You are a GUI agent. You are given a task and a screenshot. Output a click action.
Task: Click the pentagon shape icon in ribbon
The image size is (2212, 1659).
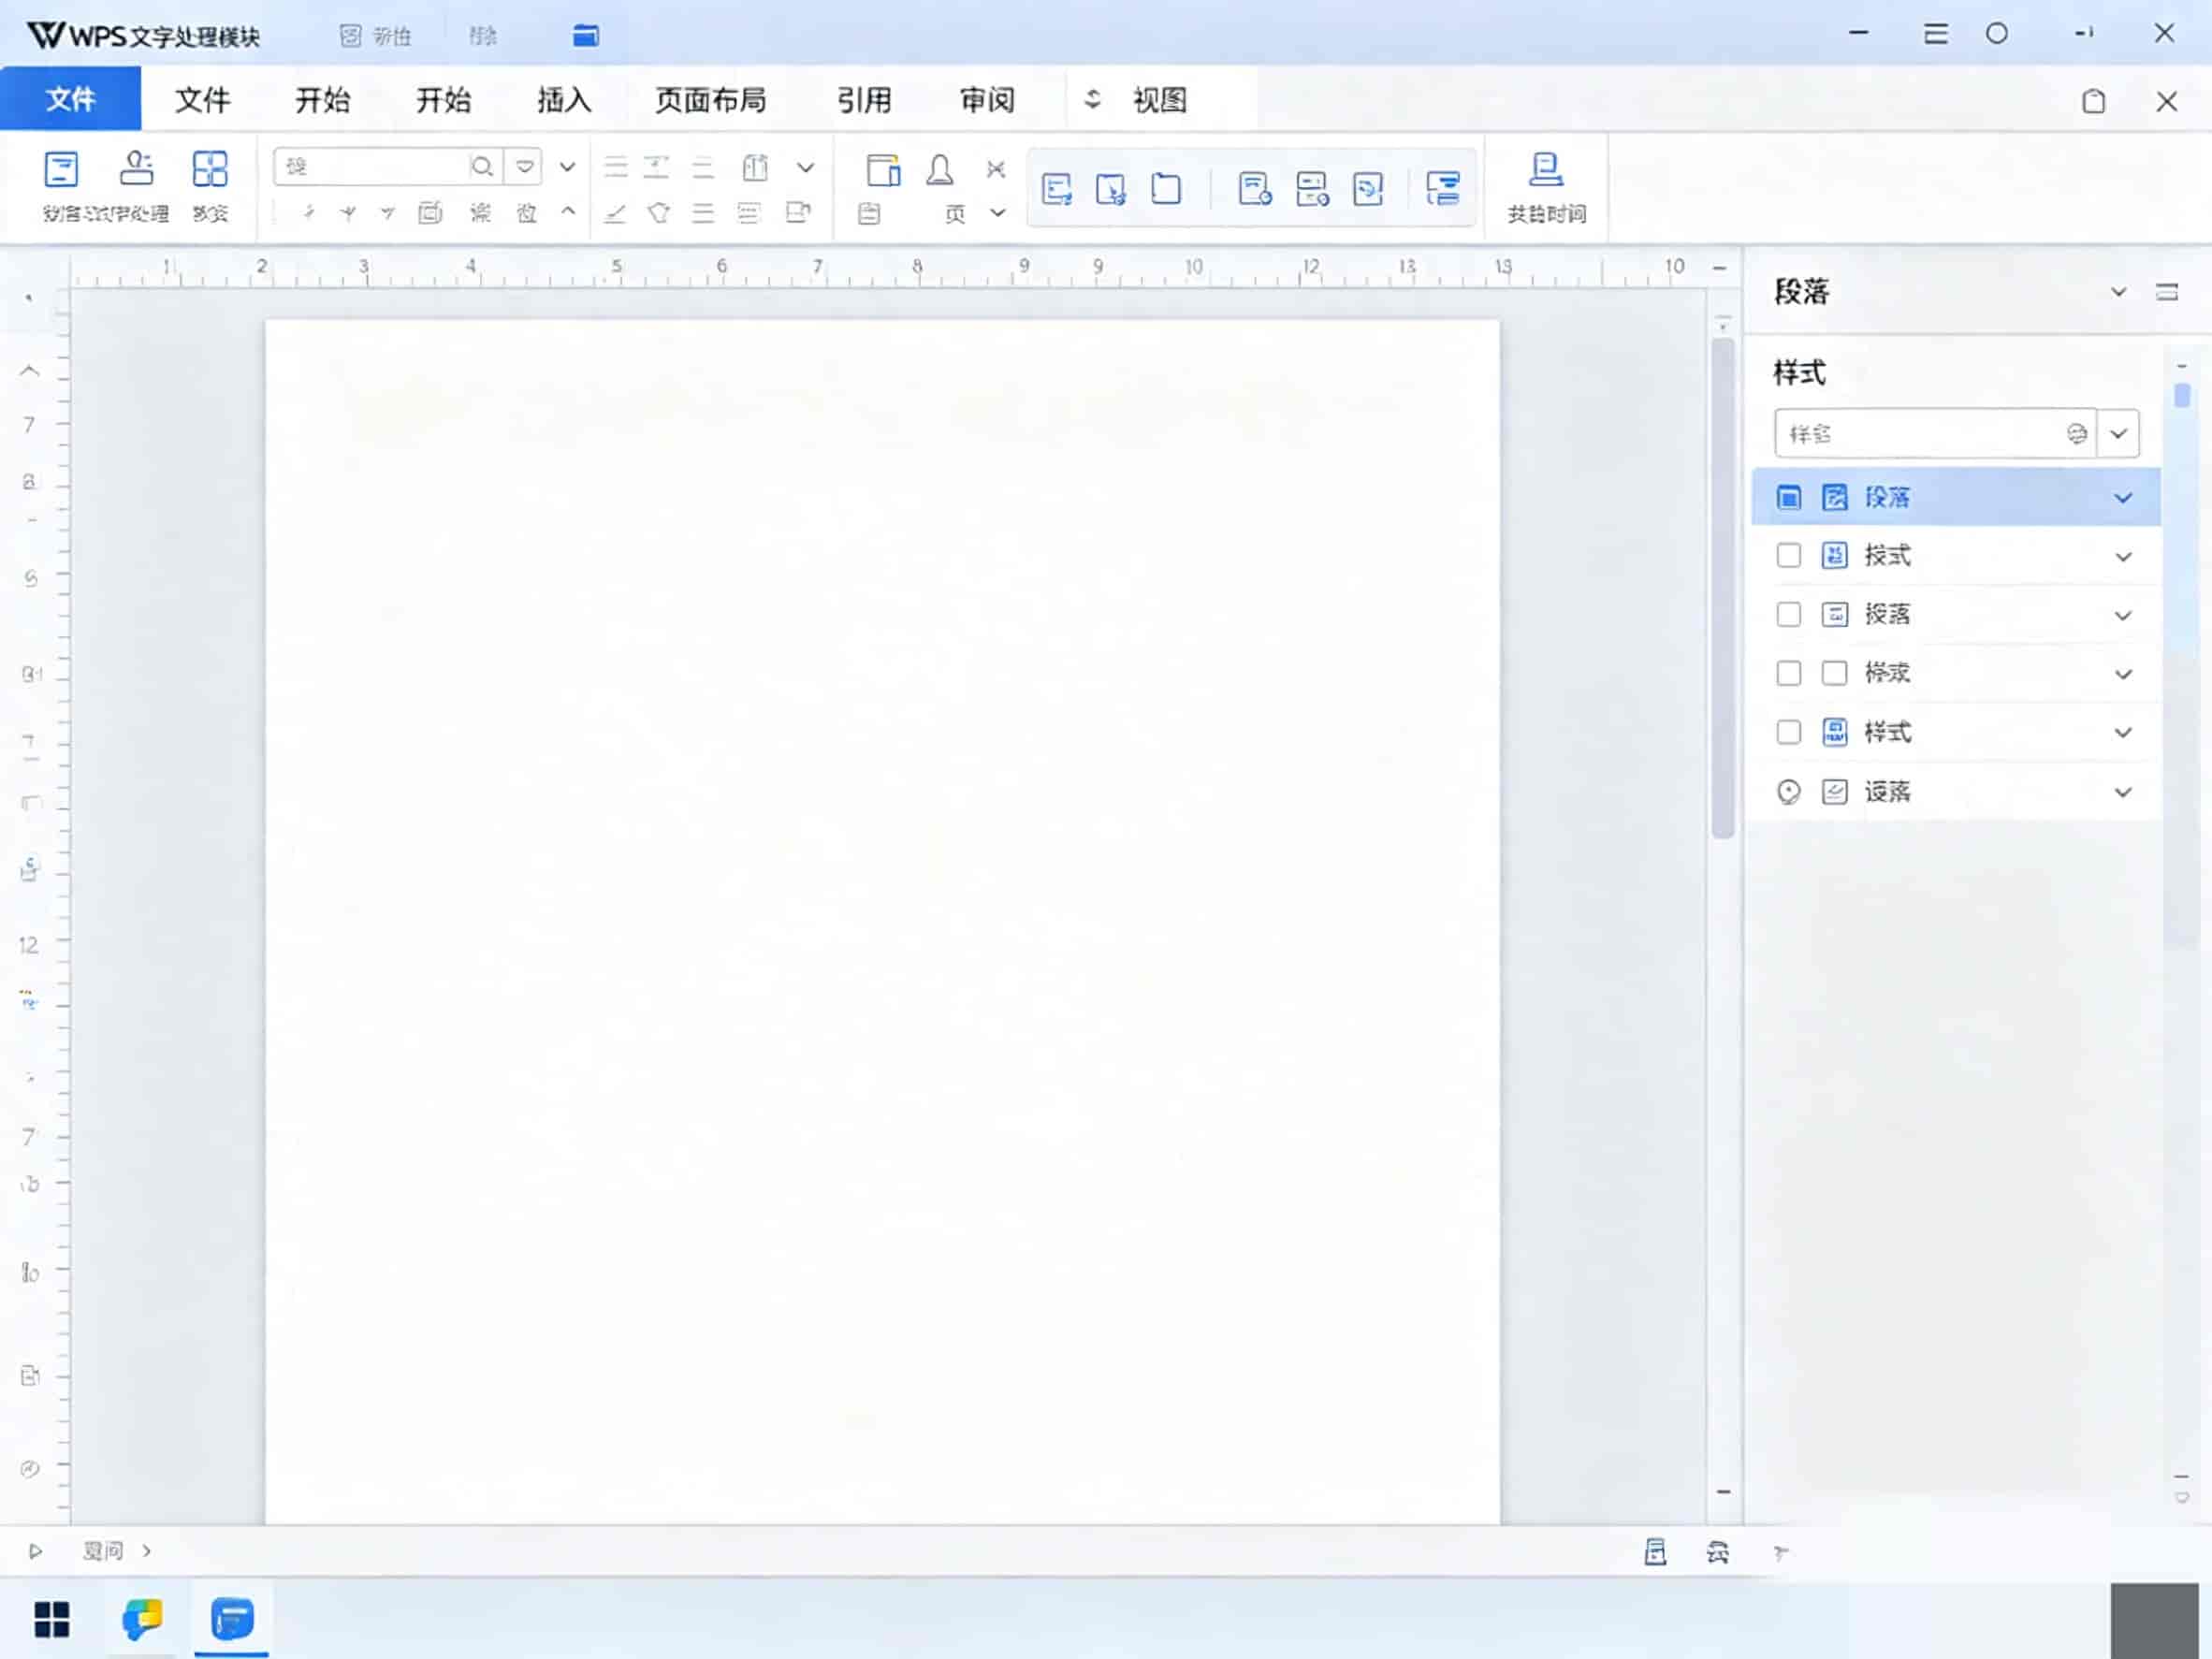coord(659,212)
